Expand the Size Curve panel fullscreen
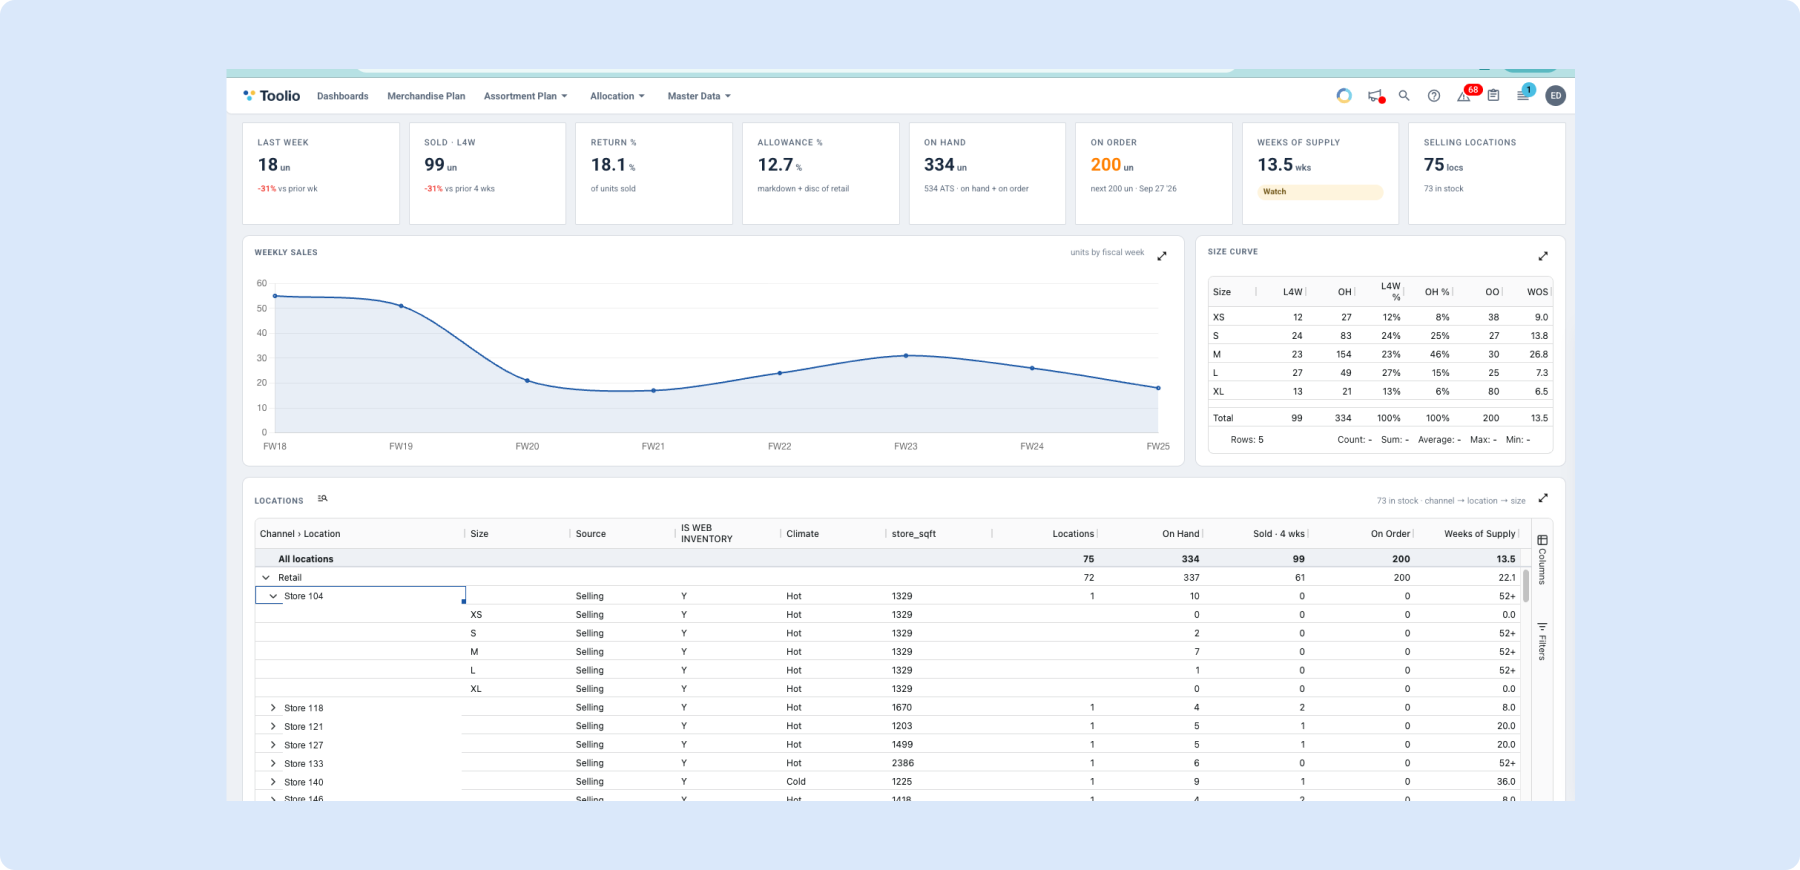The height and width of the screenshot is (870, 1800). tap(1543, 256)
